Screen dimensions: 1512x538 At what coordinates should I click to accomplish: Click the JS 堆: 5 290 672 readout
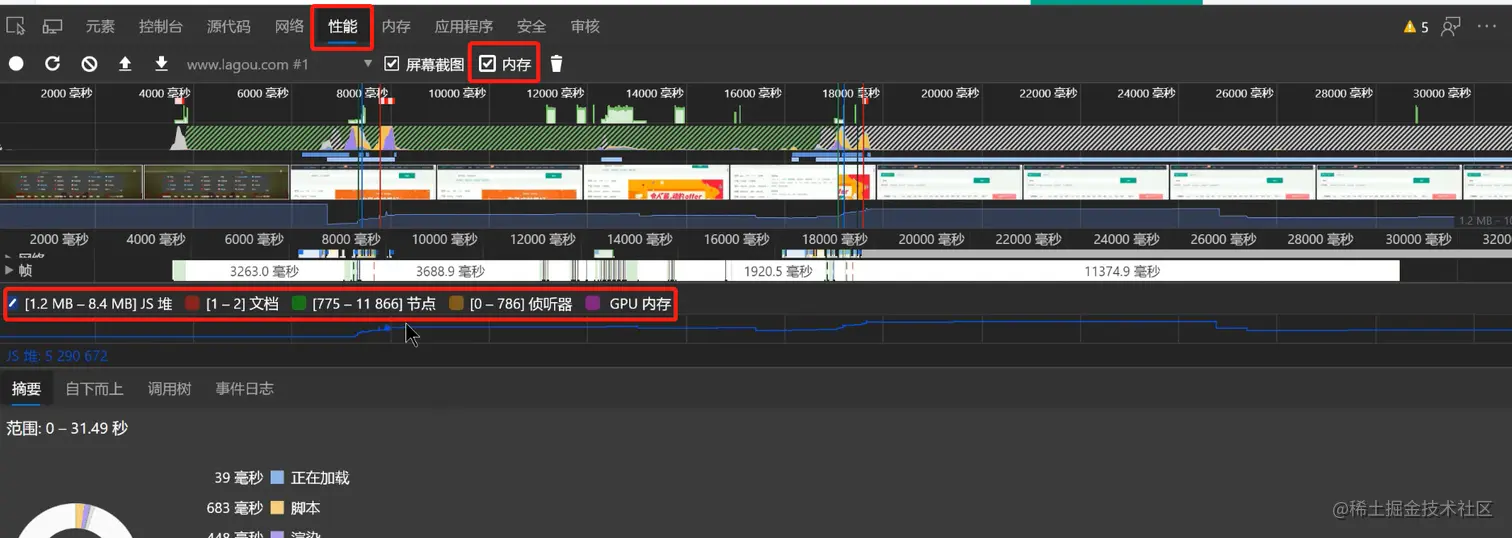(57, 356)
